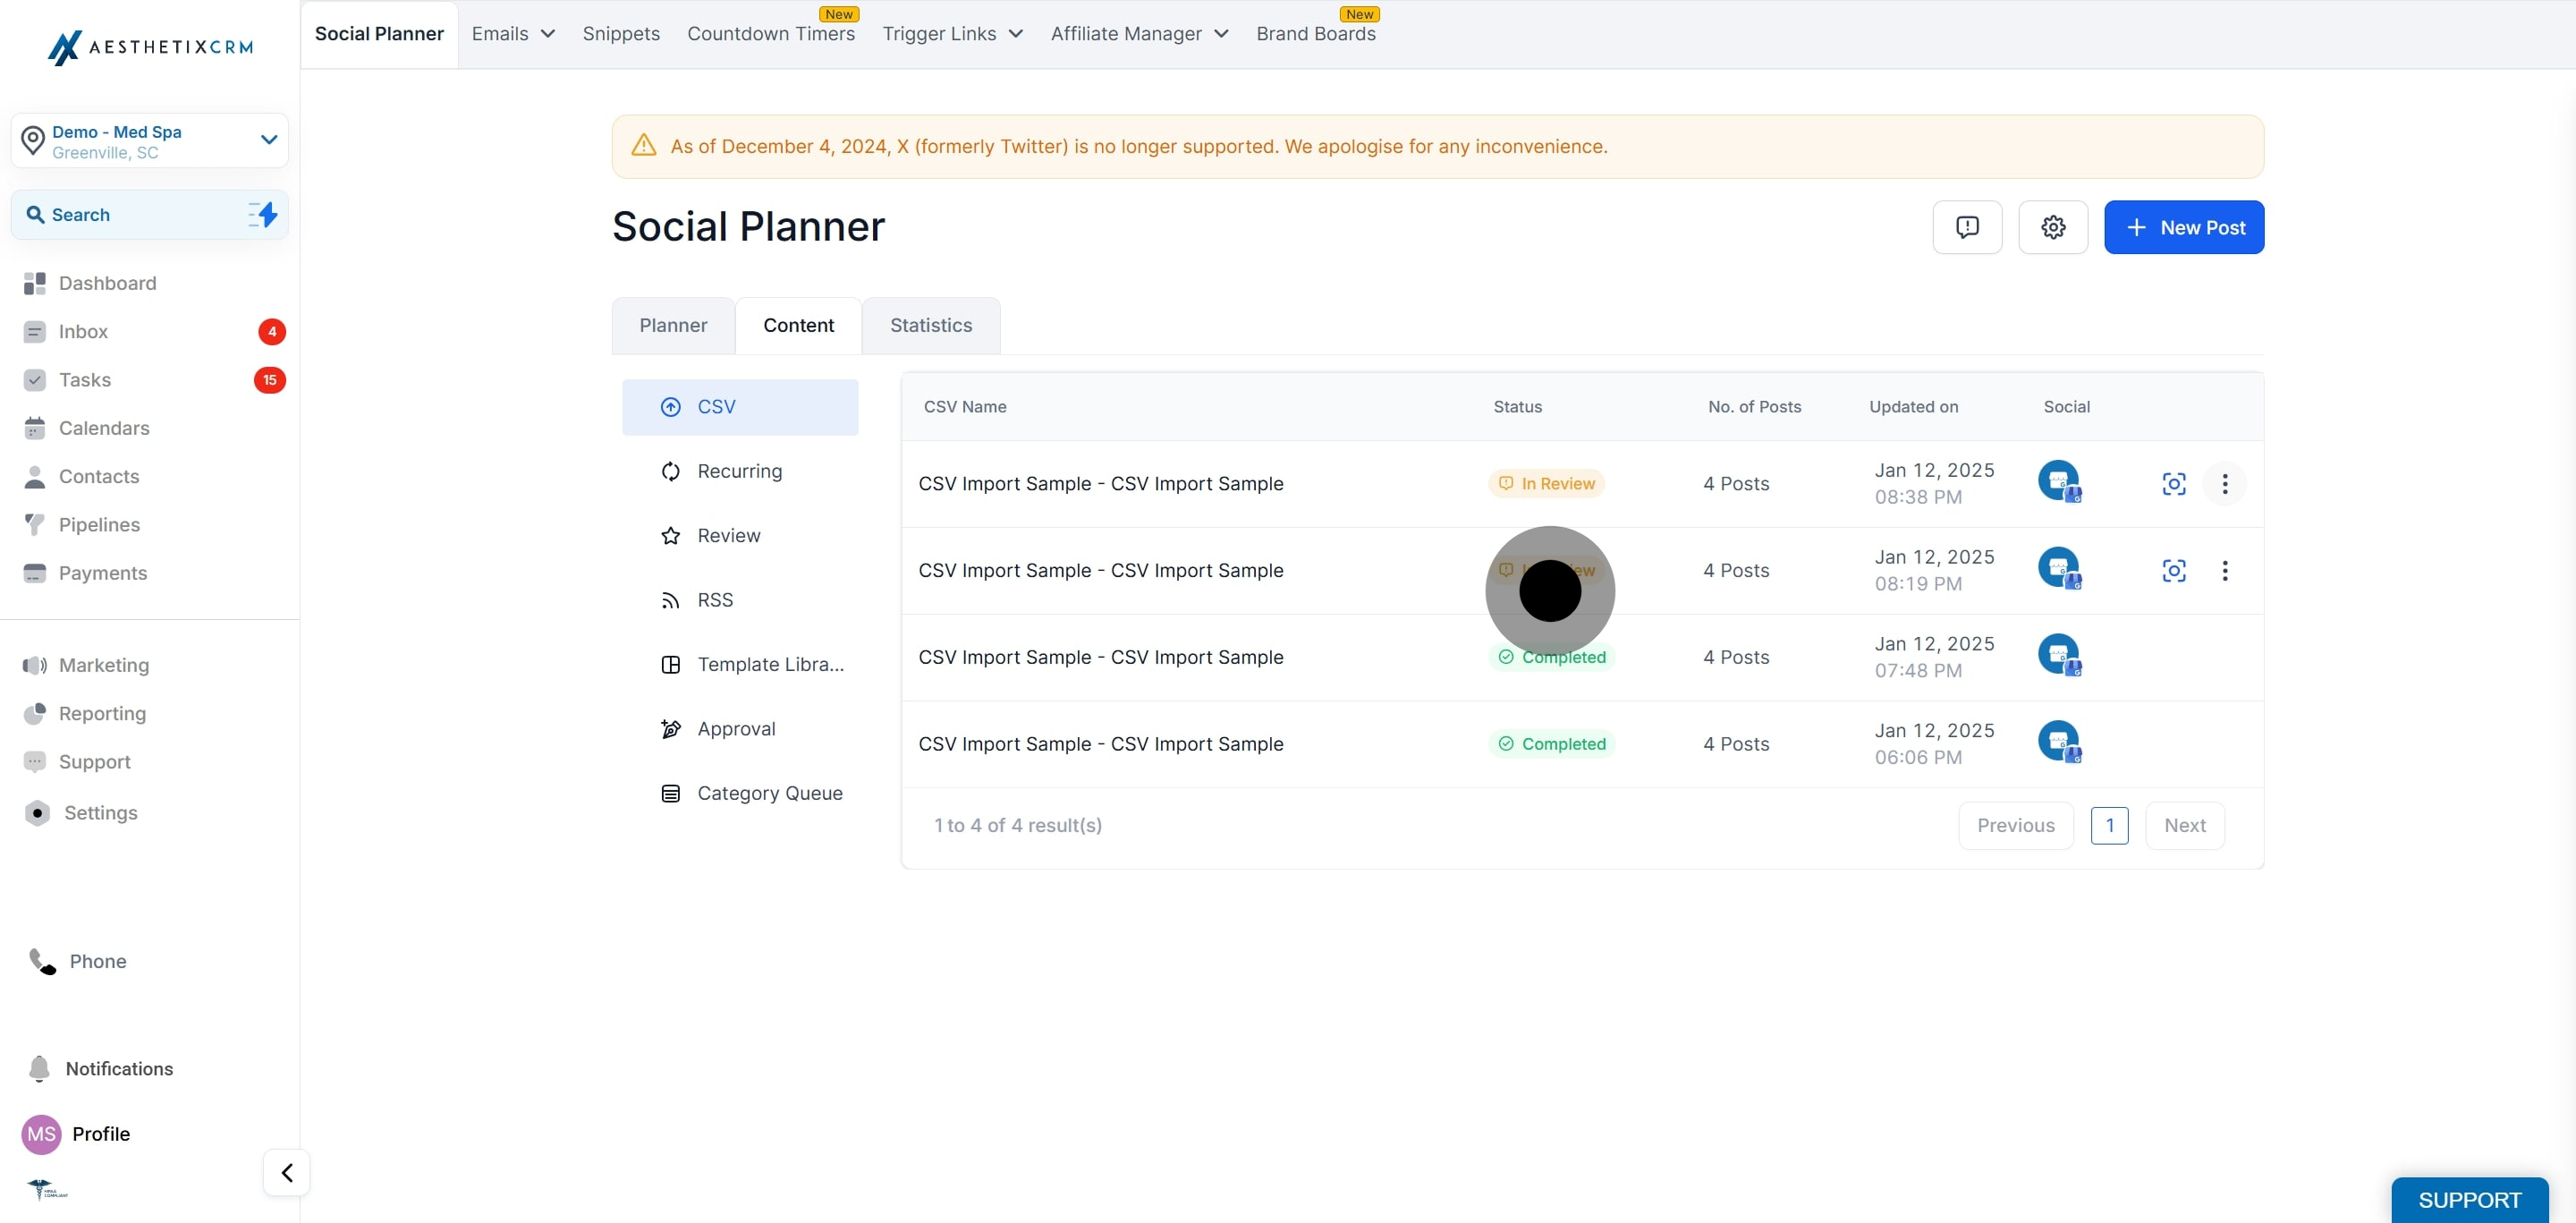Viewport: 2576px width, 1223px height.
Task: Click the Search field
Action: [150, 214]
